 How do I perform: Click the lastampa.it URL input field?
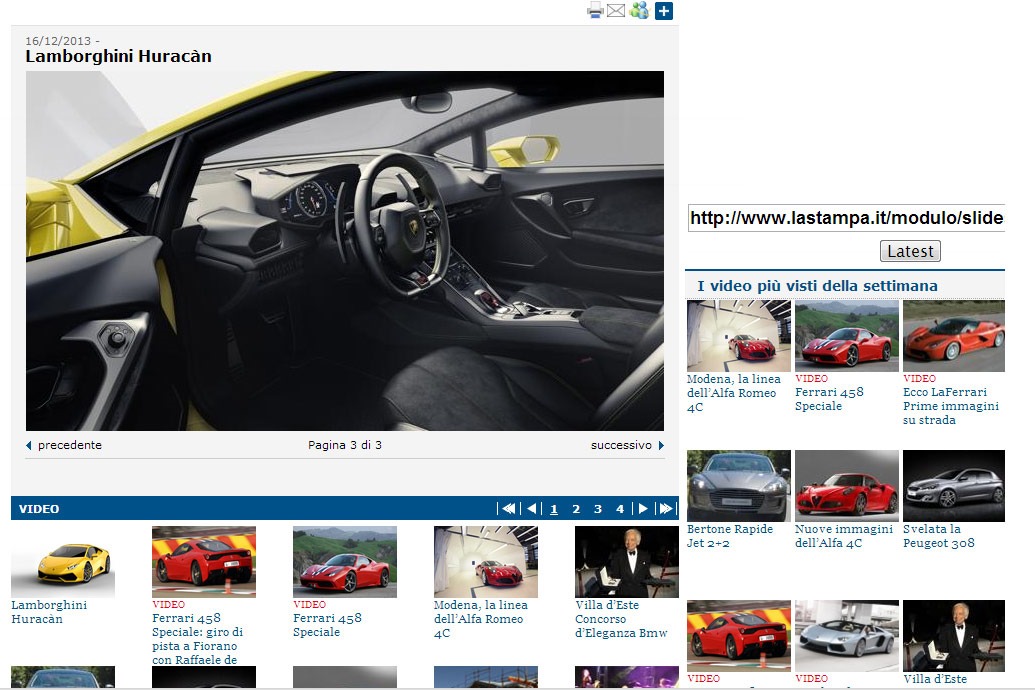point(846,218)
